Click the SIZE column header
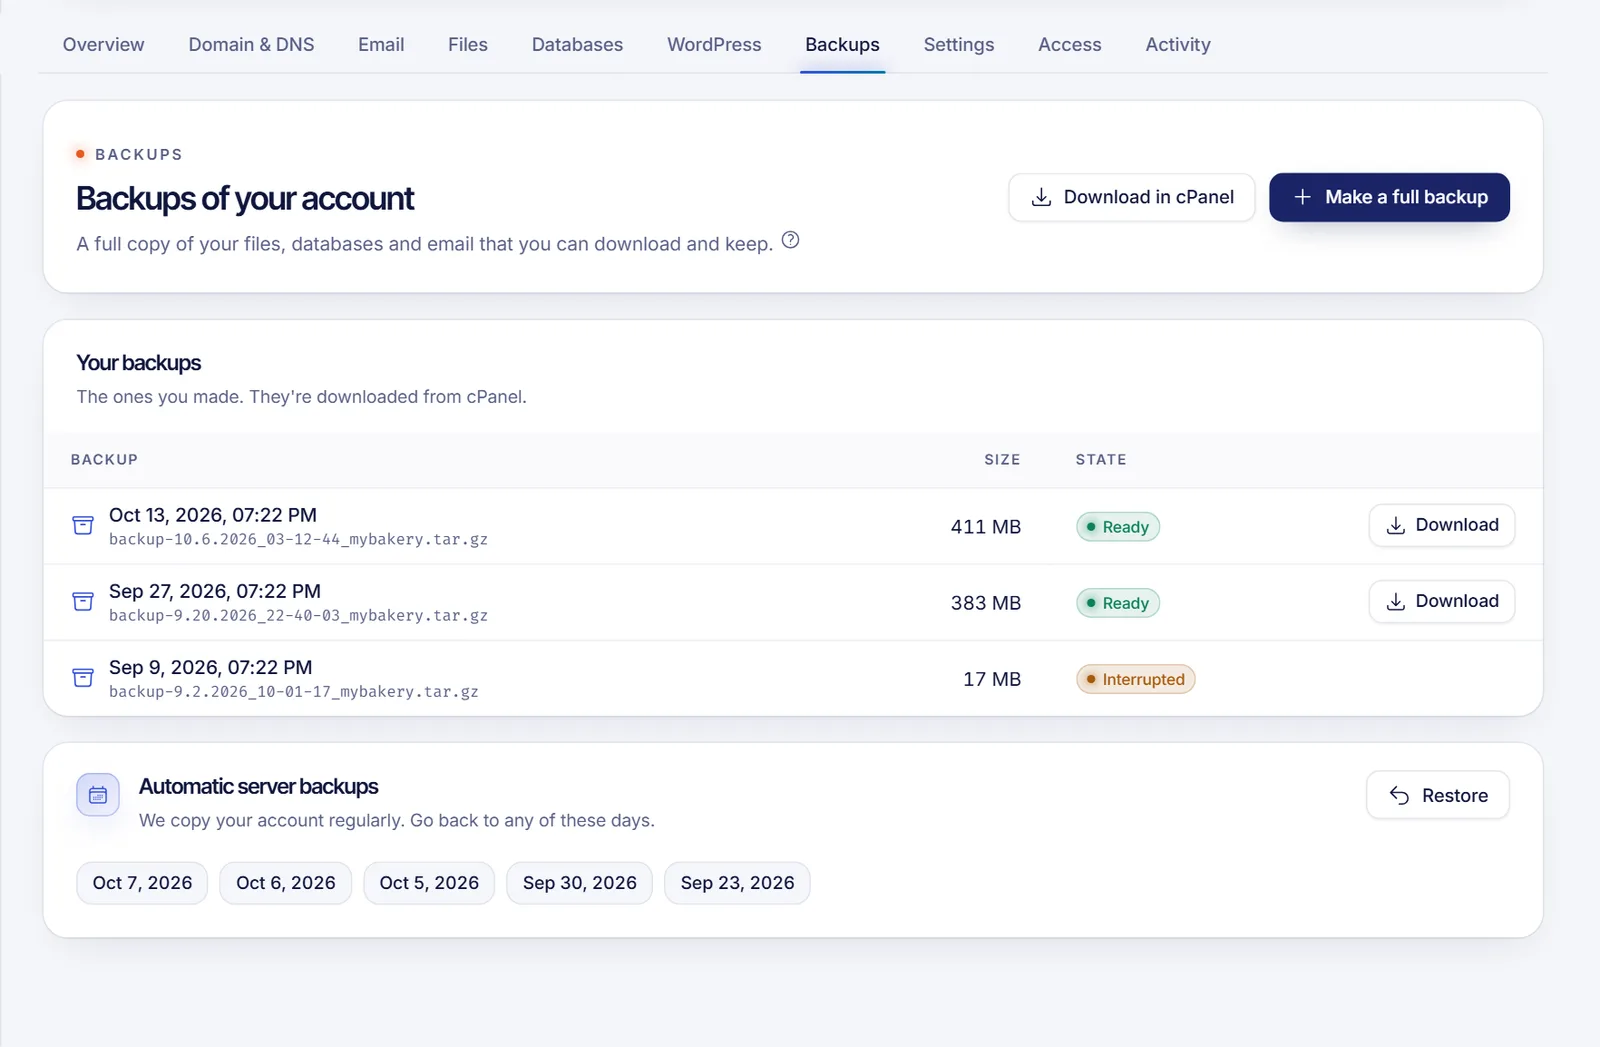 coord(1002,460)
